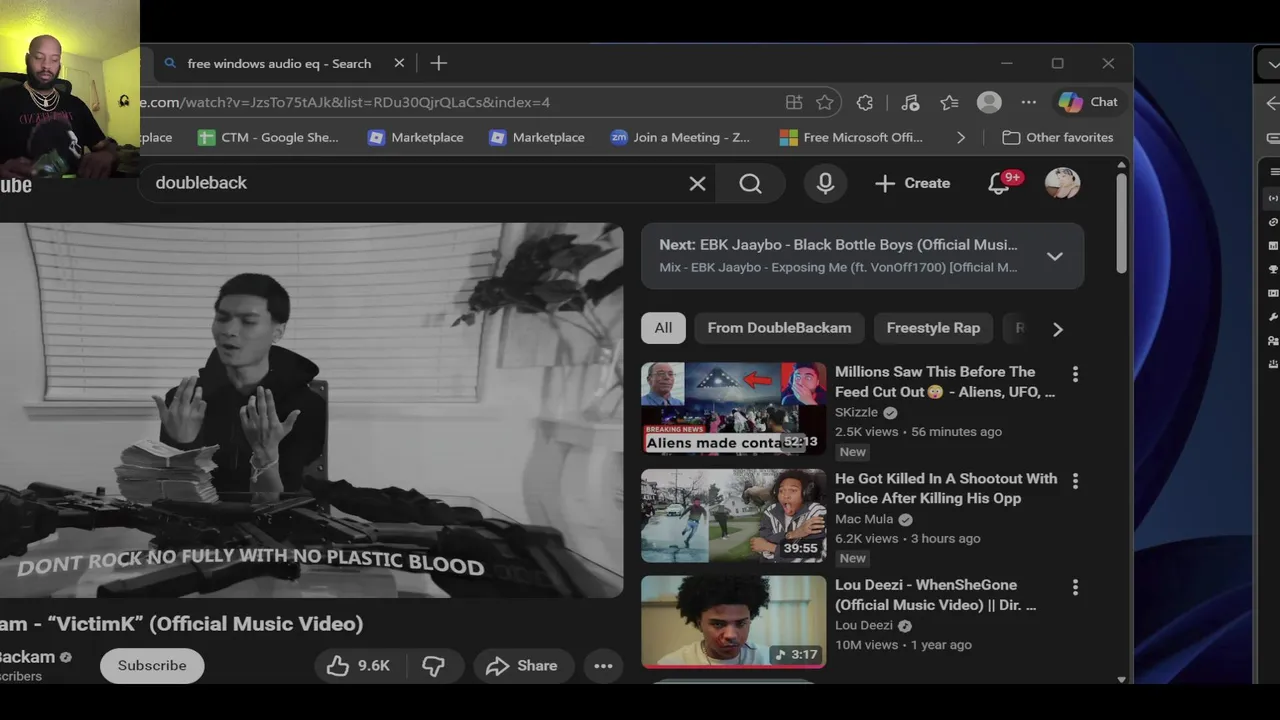Show more filter chips arrow
This screenshot has height=720, width=1280.
point(1057,328)
